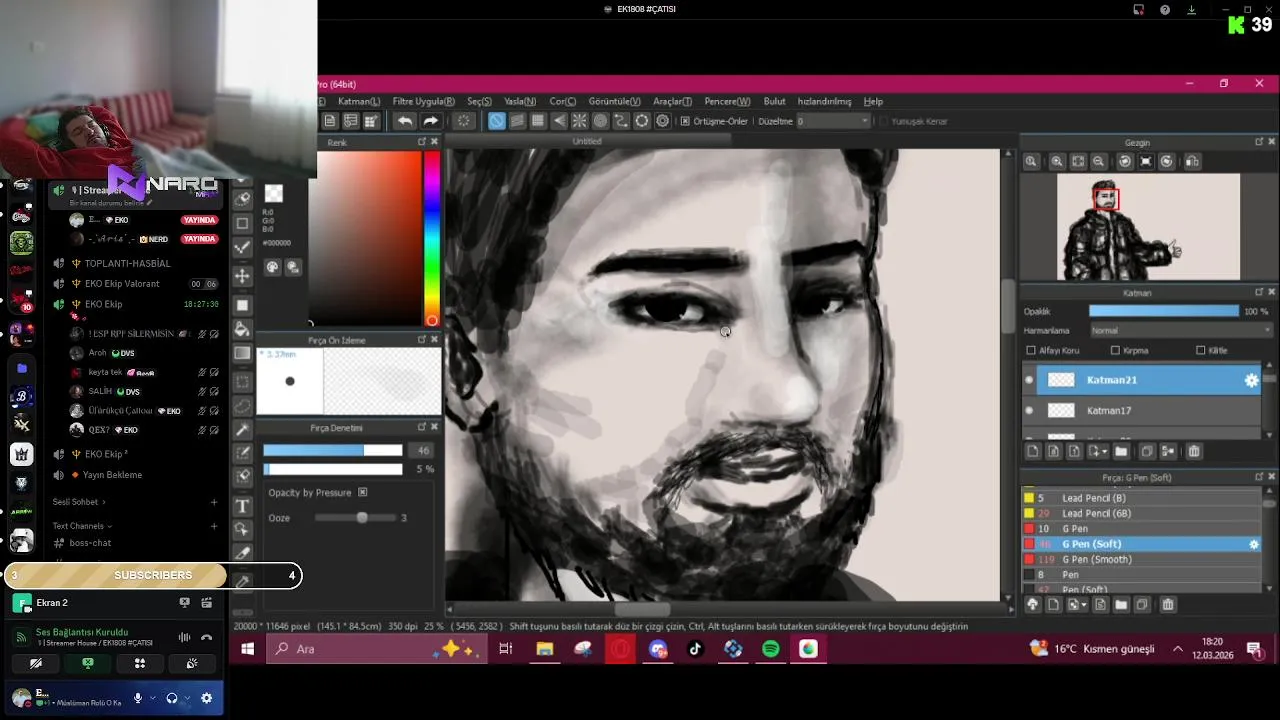Open Discord user settings gear
The image size is (1280, 720).
[x=206, y=698]
